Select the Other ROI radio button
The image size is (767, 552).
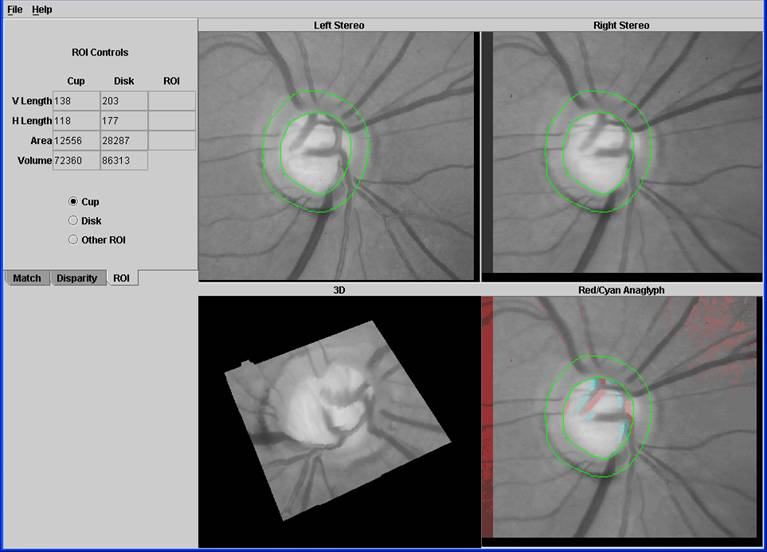[x=73, y=239]
